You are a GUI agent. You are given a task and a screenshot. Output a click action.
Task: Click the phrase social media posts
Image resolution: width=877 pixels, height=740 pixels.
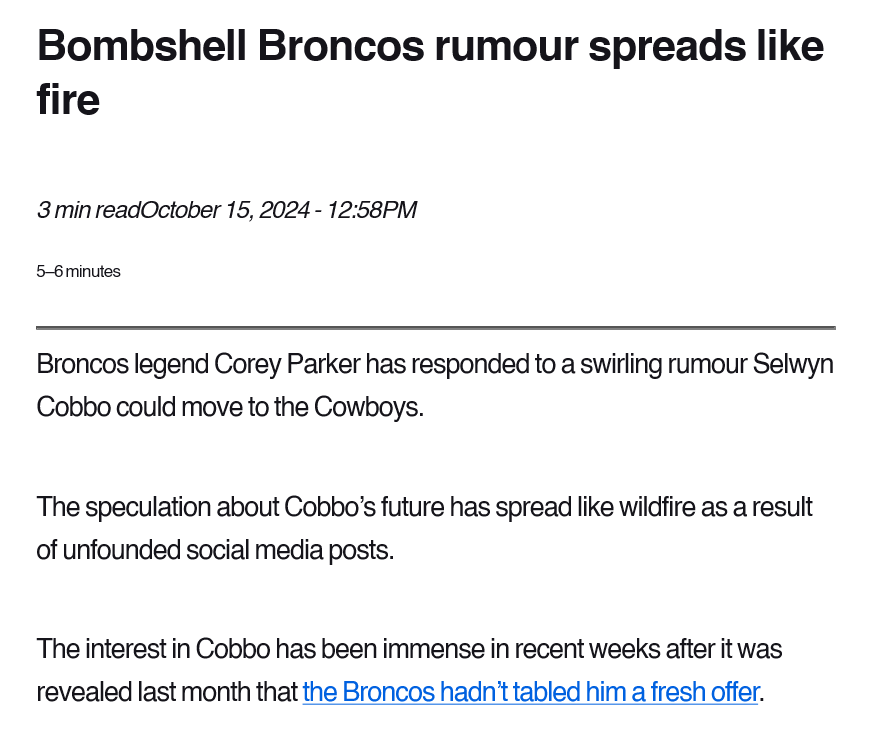(x=290, y=550)
